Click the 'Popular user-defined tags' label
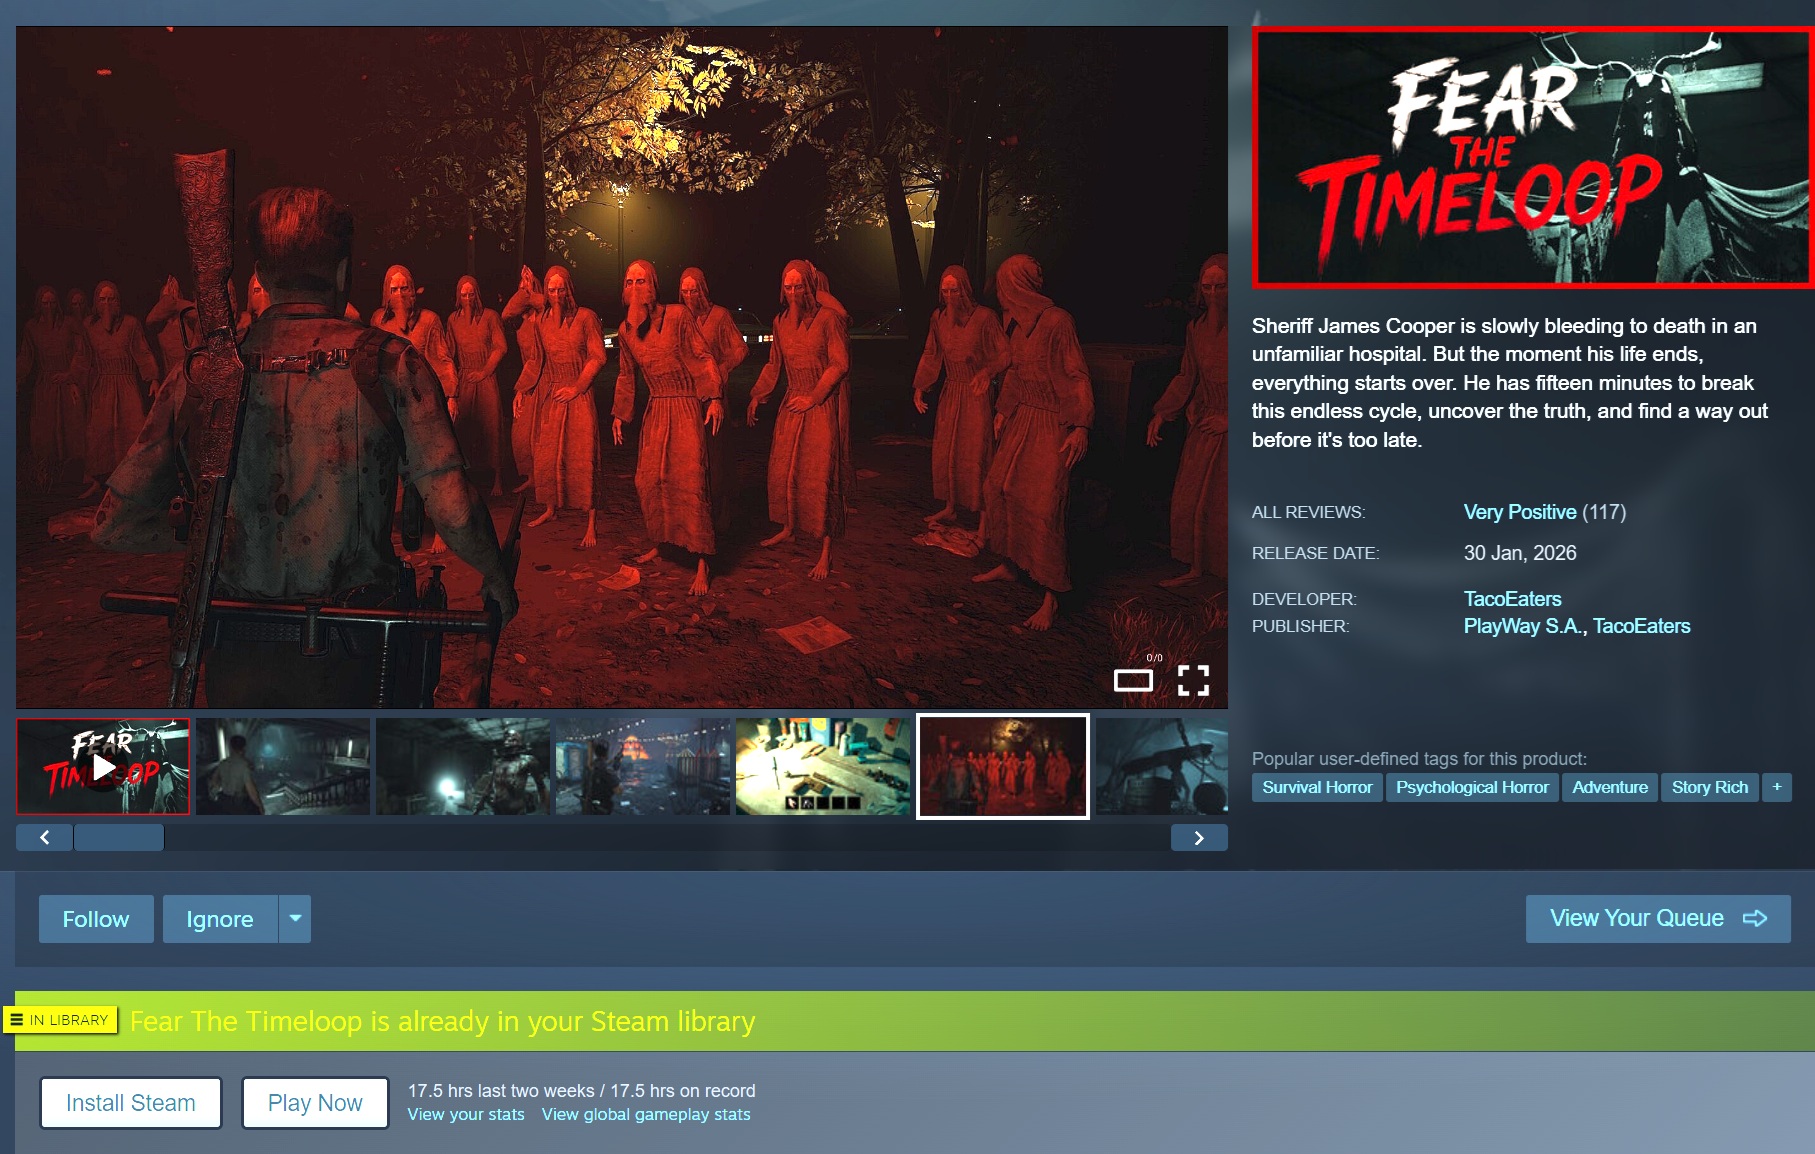The height and width of the screenshot is (1154, 1815). 1419,759
